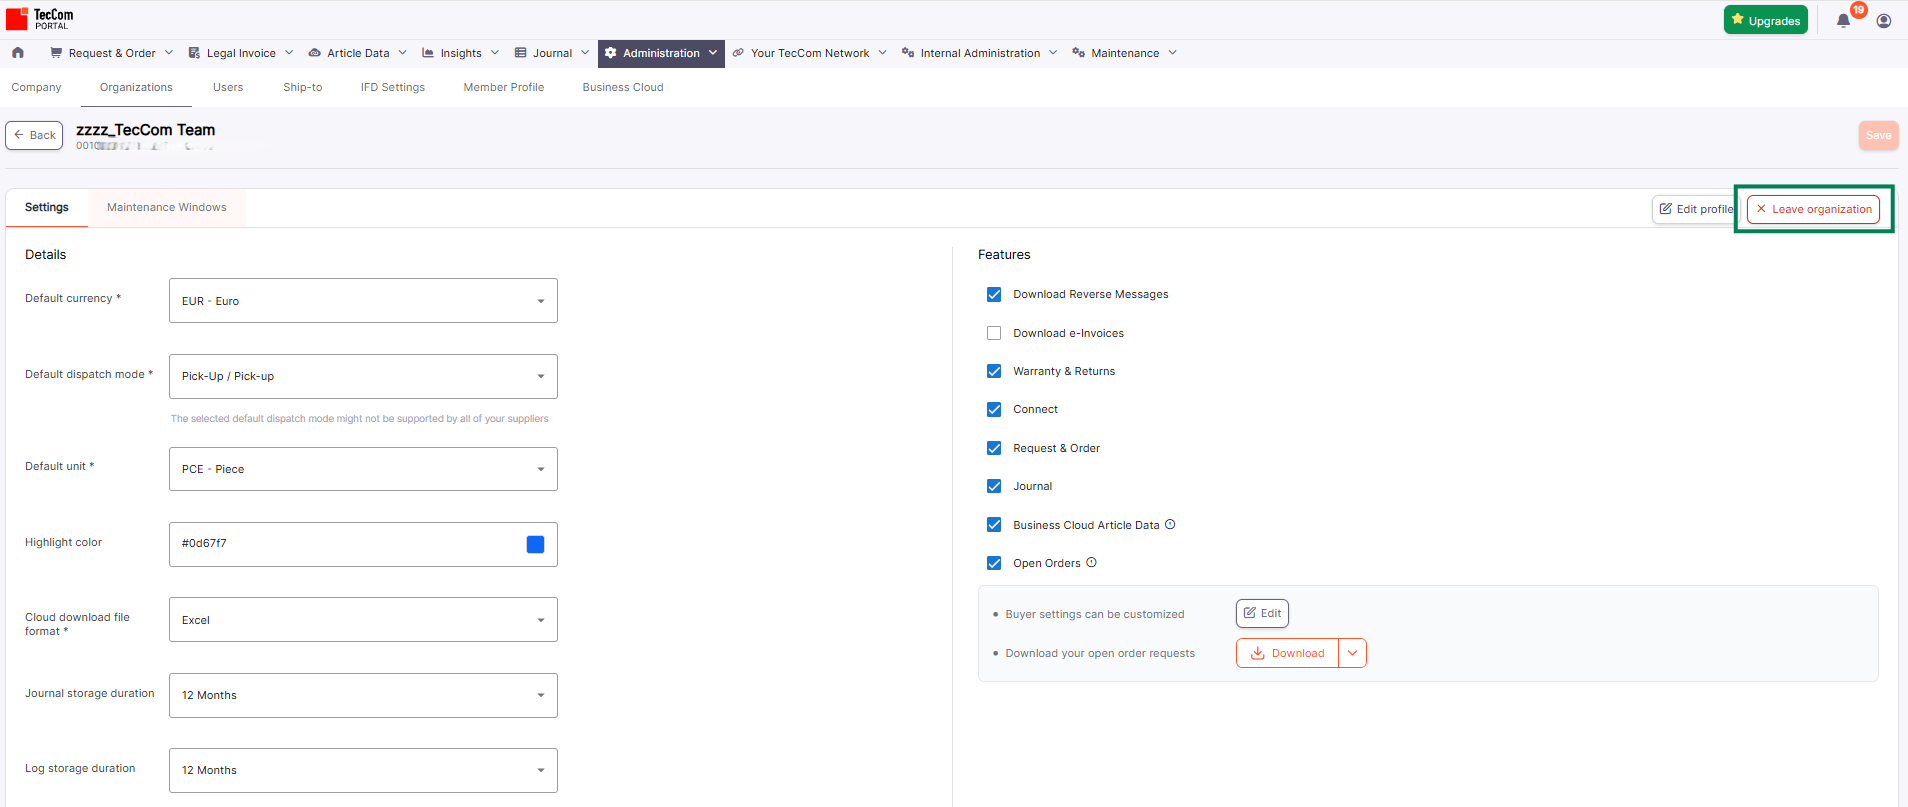Screen dimensions: 1908x807
Task: Switch to the Users tab
Action: pyautogui.click(x=228, y=87)
